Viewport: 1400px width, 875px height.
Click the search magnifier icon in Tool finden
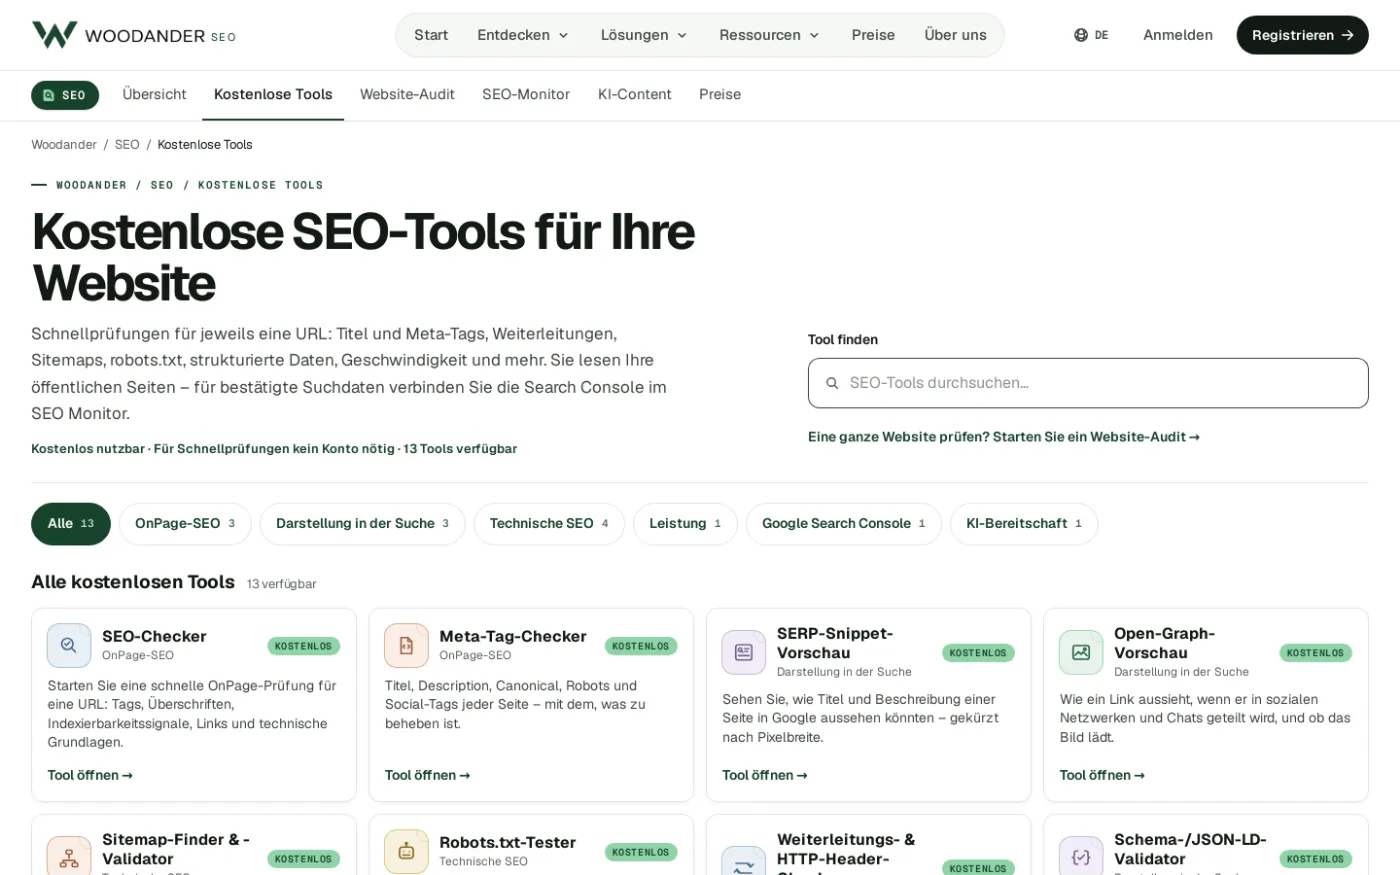(x=832, y=383)
